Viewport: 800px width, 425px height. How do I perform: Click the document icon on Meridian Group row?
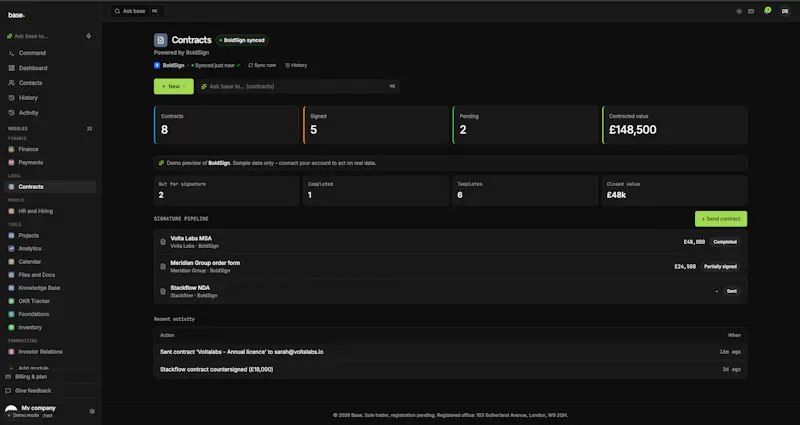tap(163, 266)
